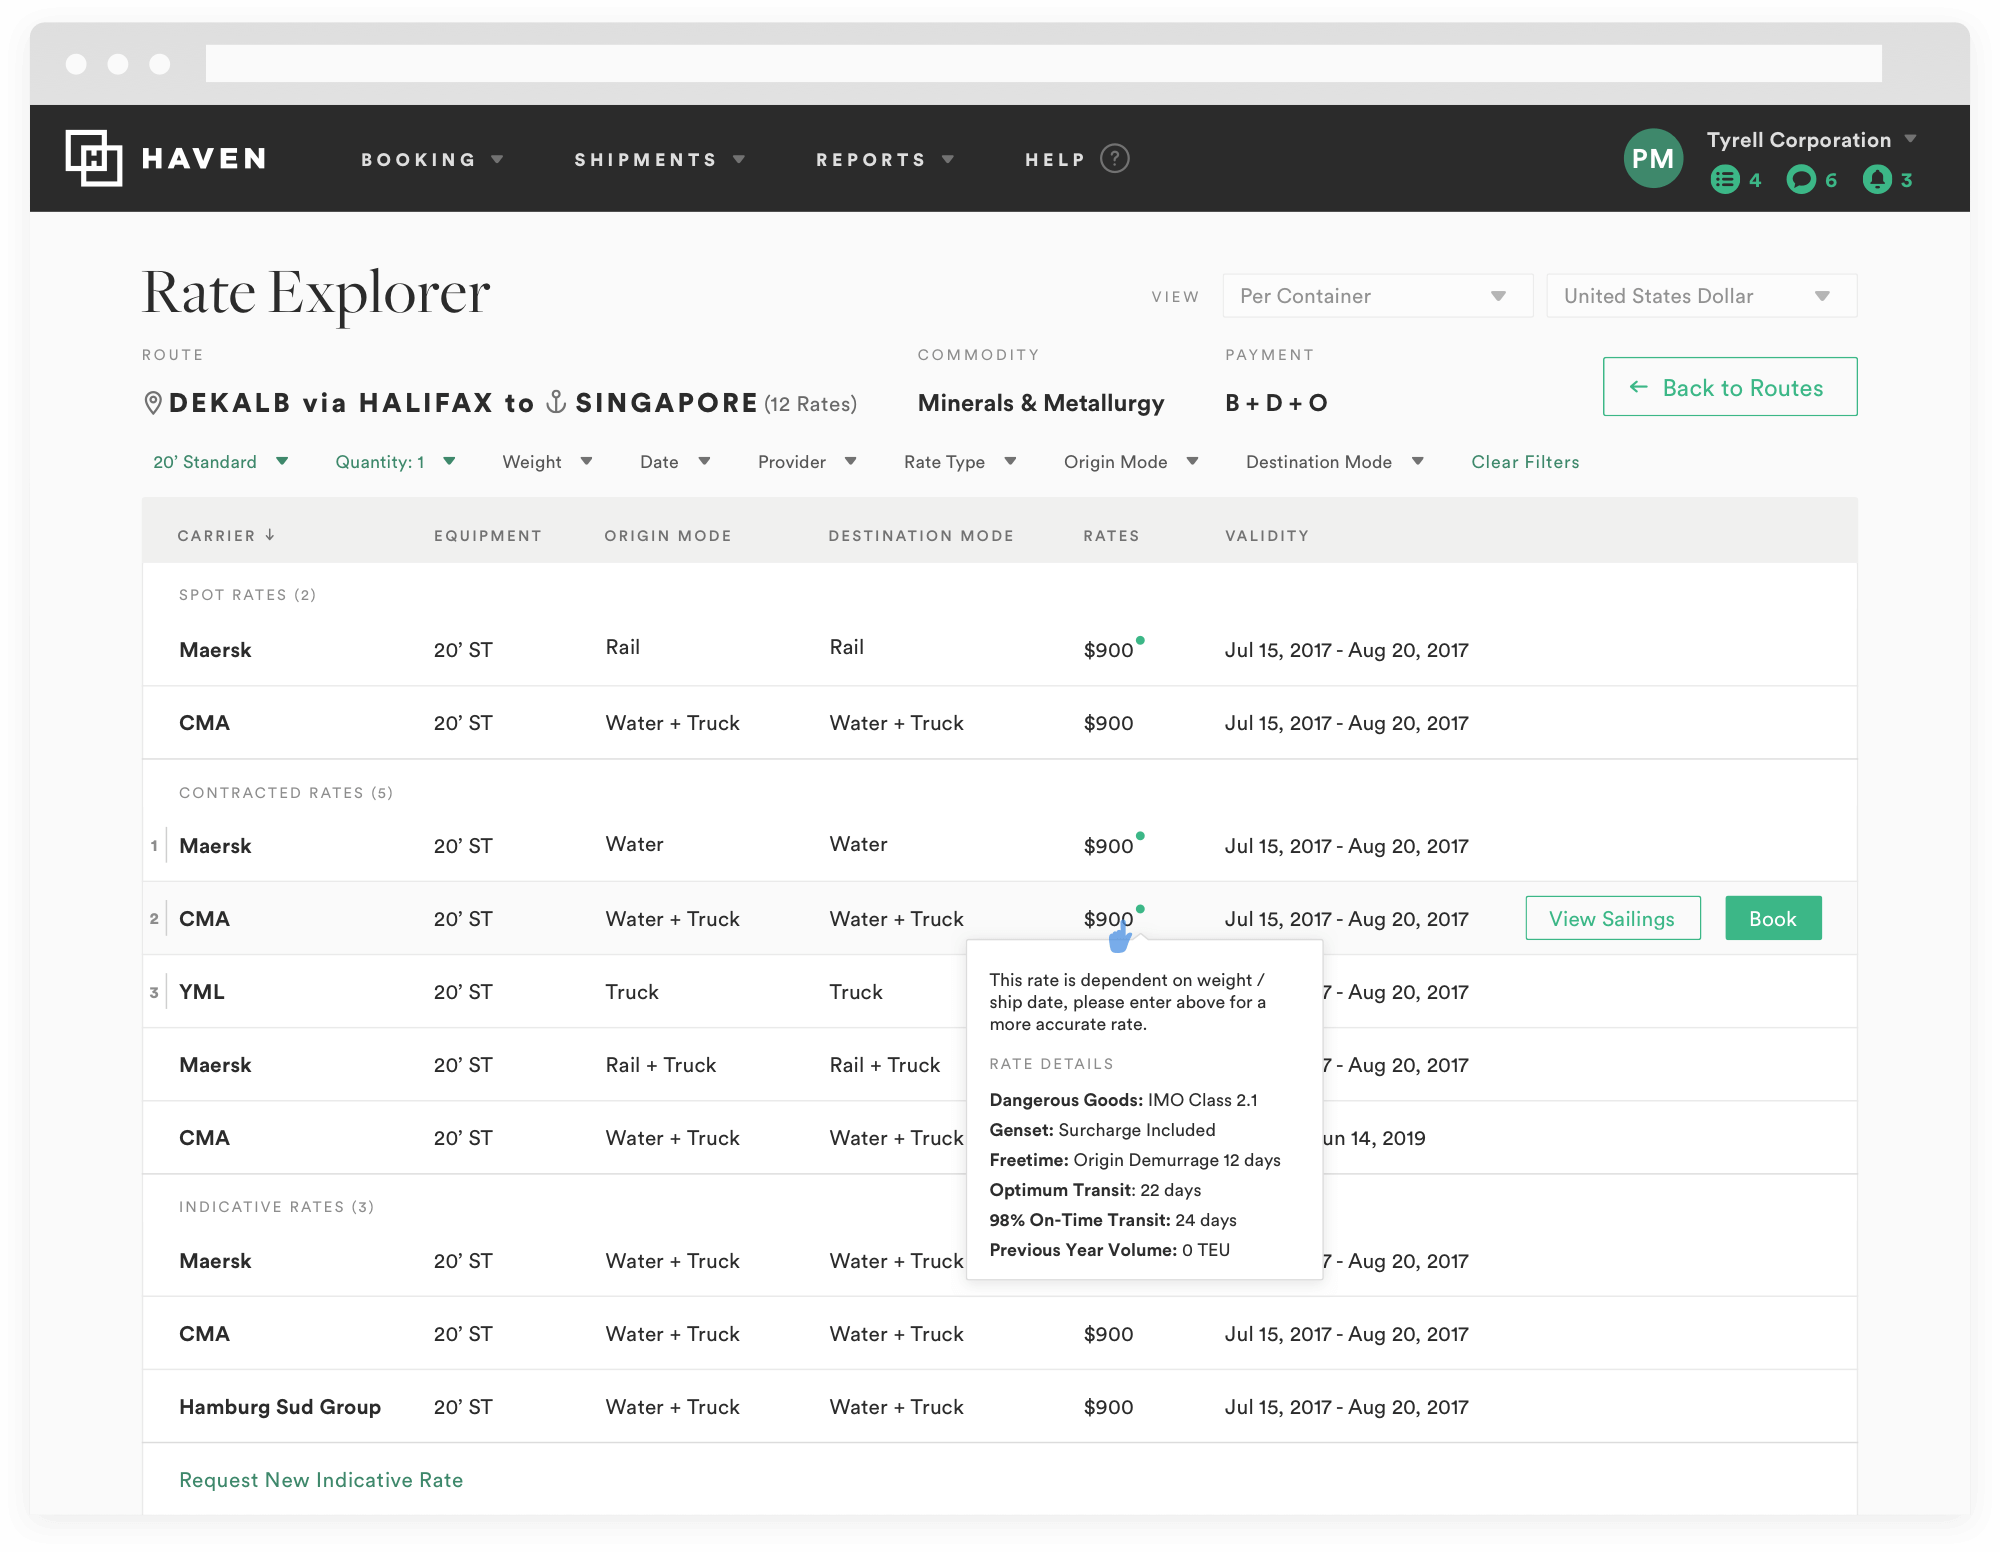Click View Sailings for the CMA row
The image size is (2000, 1552).
(x=1613, y=918)
